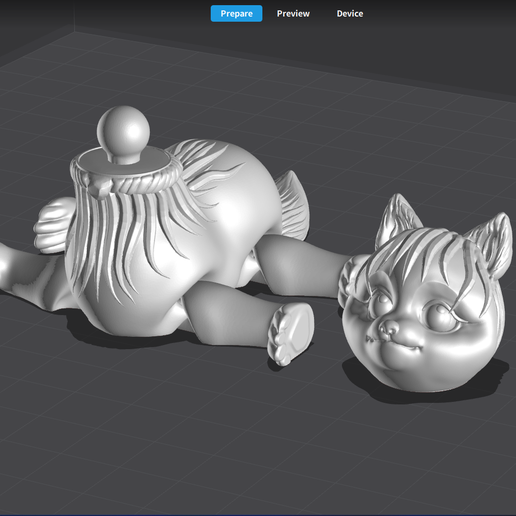Switch to the Prepare tab
Screen dimensions: 516x516
(236, 14)
